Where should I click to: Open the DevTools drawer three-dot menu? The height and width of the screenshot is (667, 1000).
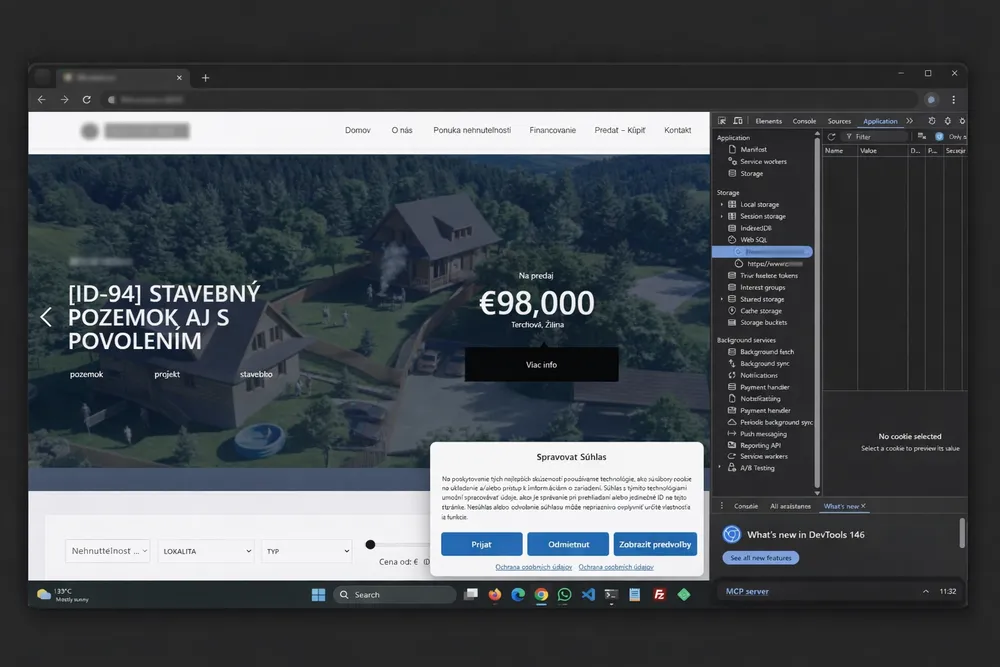point(722,506)
